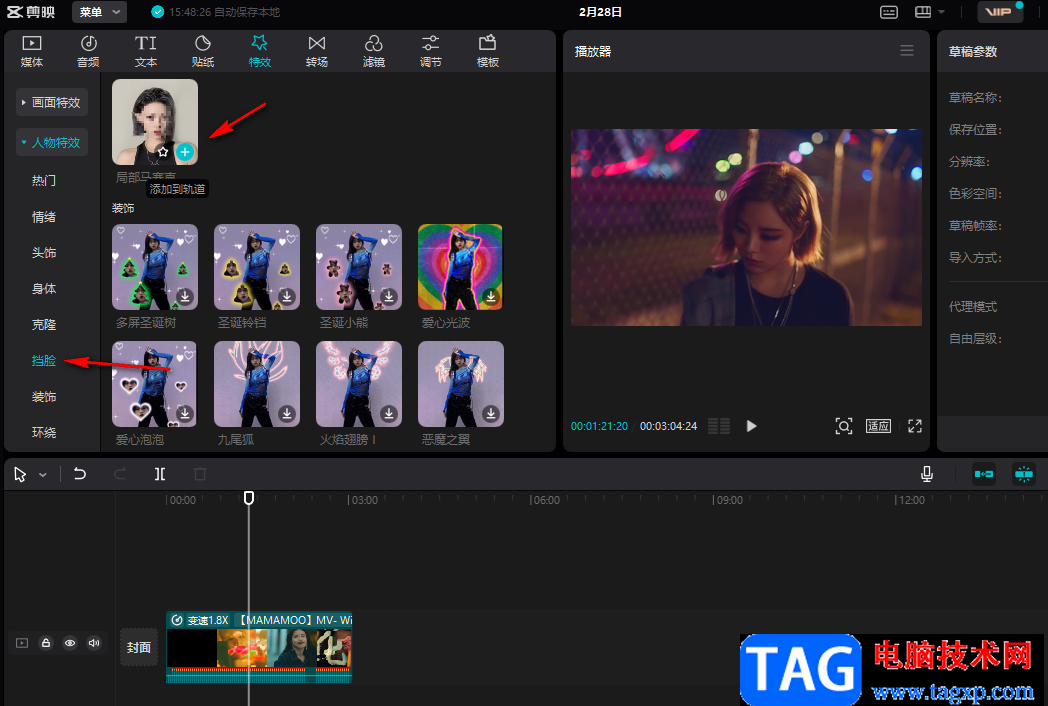
Task: Mute the main track audio
Action: coord(94,643)
